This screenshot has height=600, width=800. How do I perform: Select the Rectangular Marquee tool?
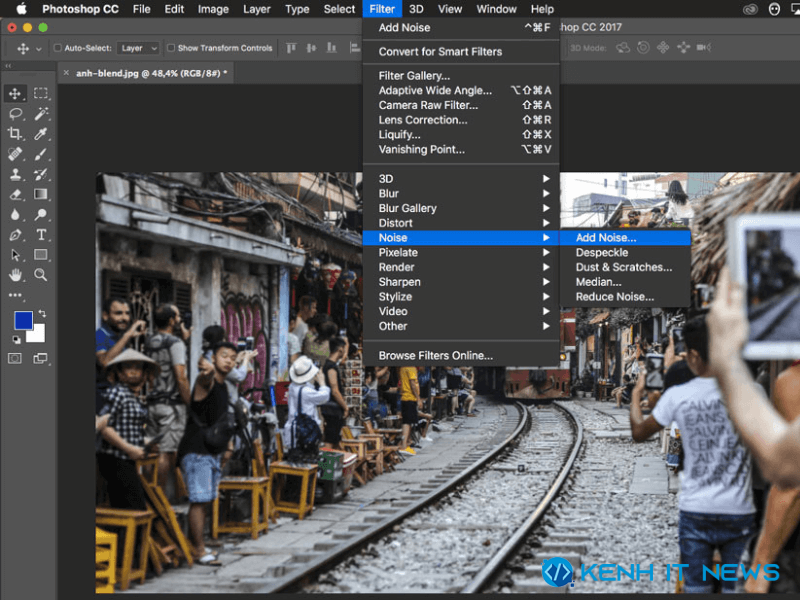coord(41,93)
